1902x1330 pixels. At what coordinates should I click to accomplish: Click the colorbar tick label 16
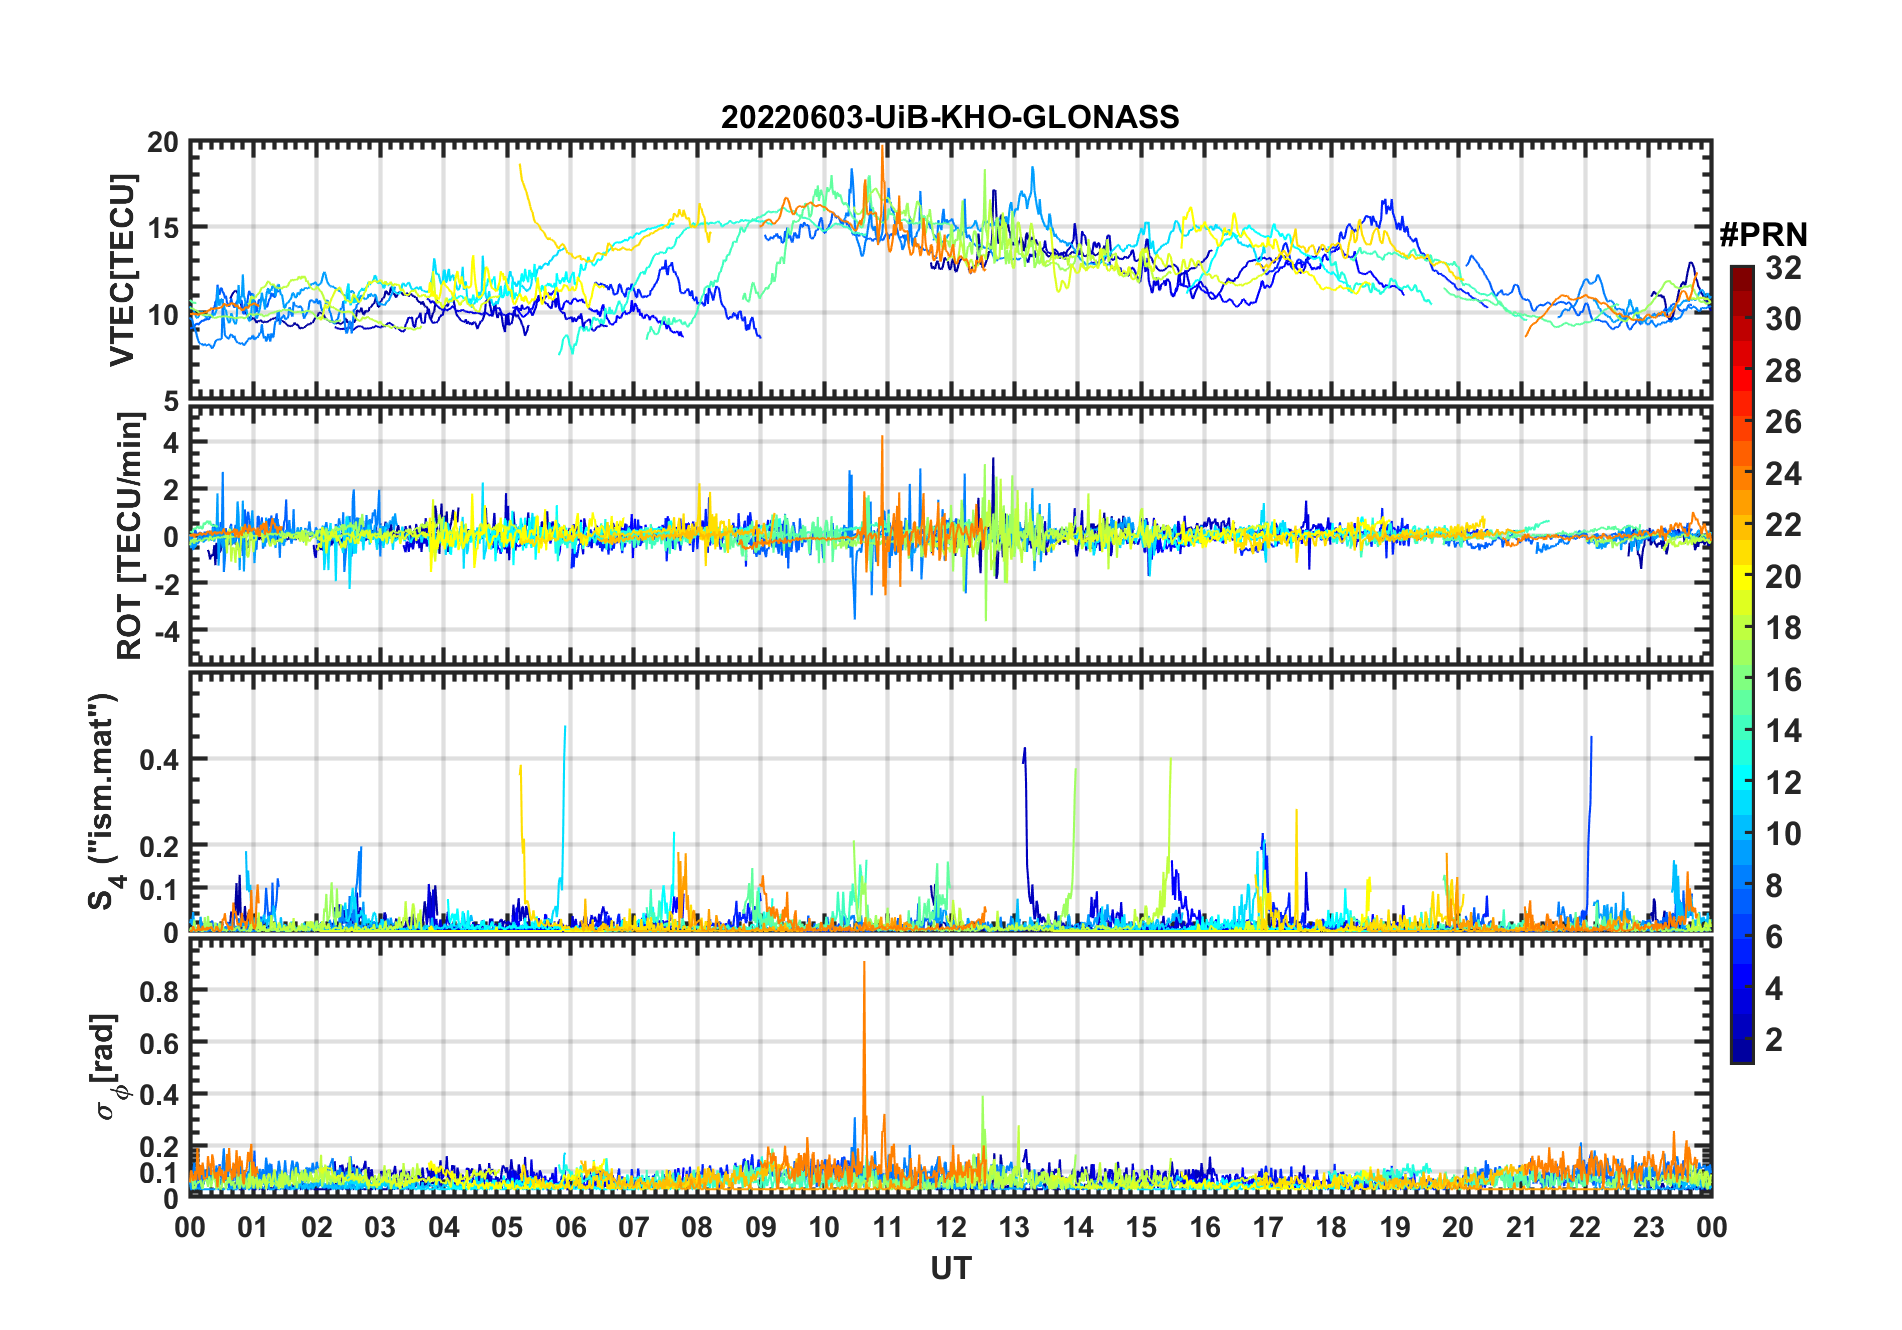[1782, 680]
